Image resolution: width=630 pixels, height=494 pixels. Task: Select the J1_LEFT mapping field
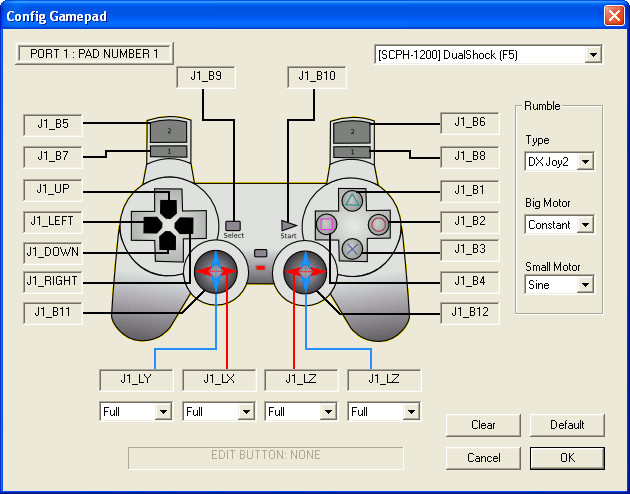tap(53, 222)
